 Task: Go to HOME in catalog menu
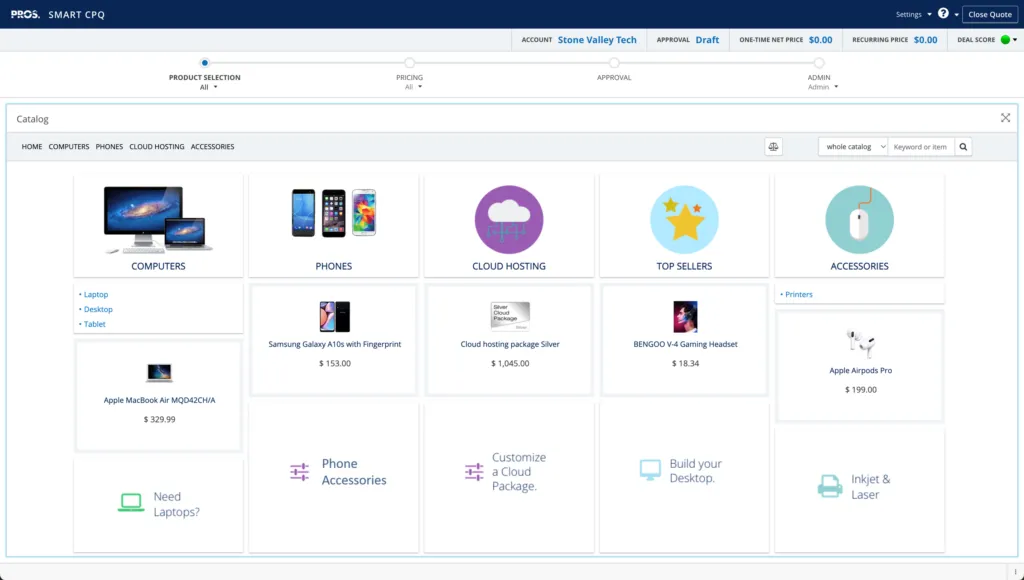pyautogui.click(x=32, y=147)
